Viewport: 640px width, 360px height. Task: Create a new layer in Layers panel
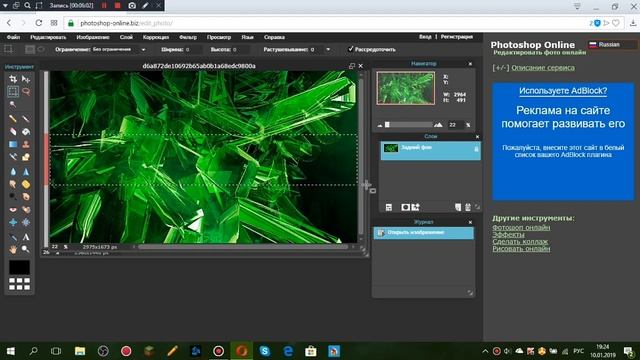point(458,207)
